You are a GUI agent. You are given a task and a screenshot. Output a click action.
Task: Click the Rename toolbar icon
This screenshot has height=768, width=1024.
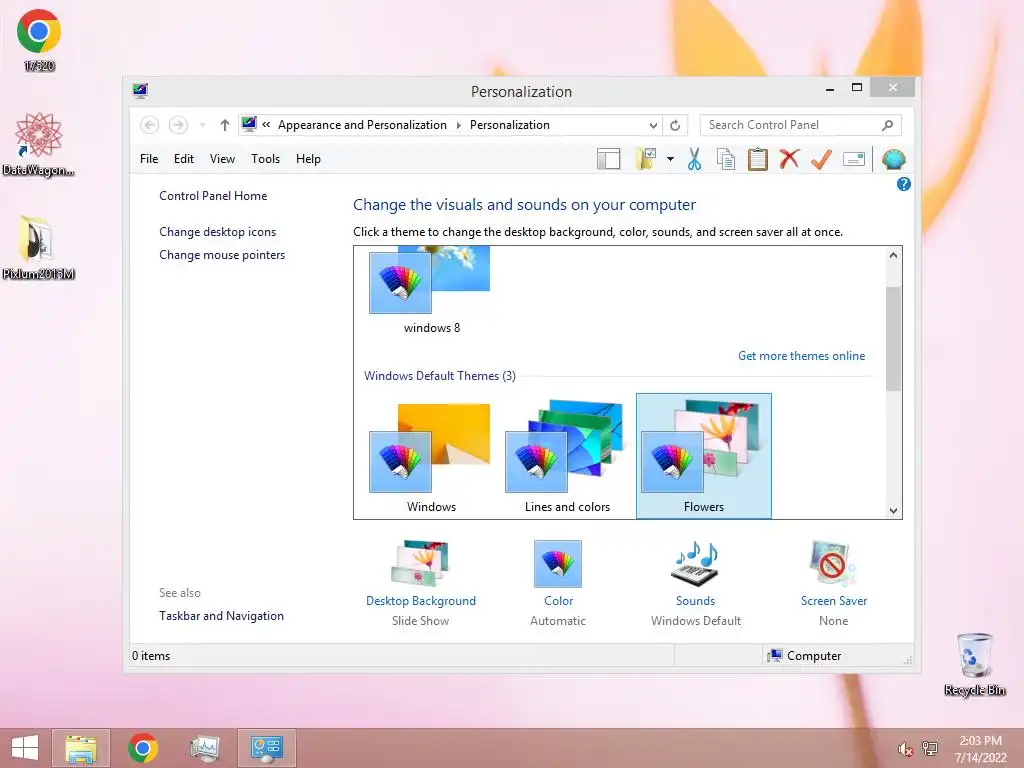[x=854, y=159]
